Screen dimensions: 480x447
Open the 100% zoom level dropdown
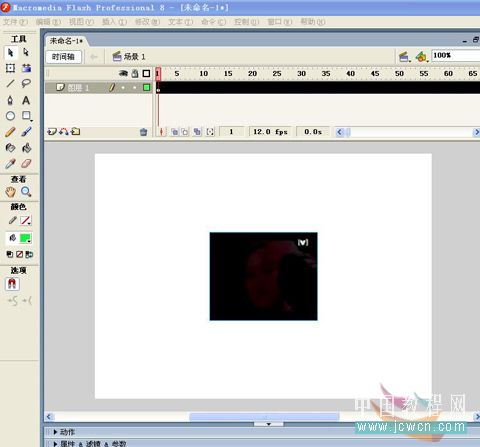456,55
